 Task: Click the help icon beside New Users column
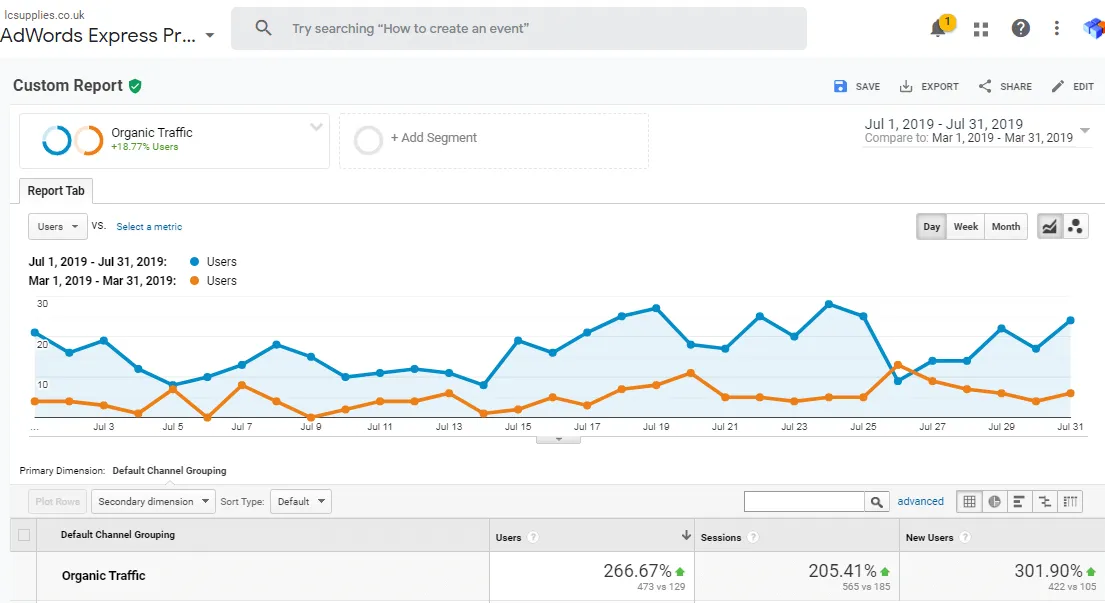[x=965, y=537]
